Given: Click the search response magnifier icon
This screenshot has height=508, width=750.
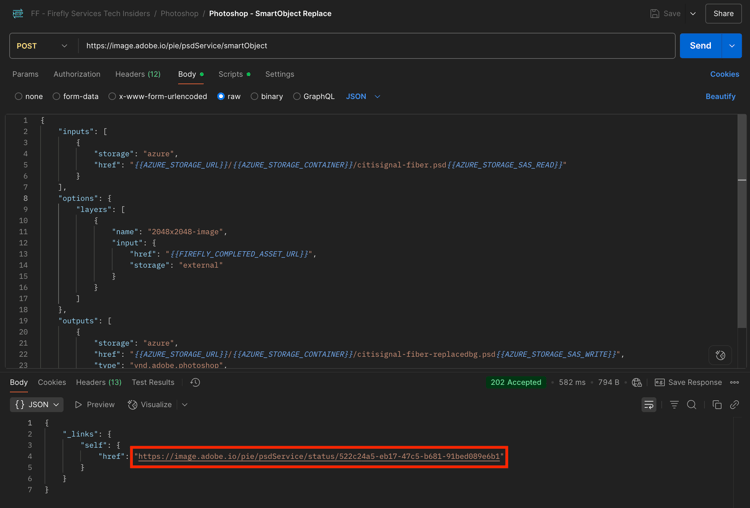Looking at the screenshot, I should pyautogui.click(x=692, y=405).
